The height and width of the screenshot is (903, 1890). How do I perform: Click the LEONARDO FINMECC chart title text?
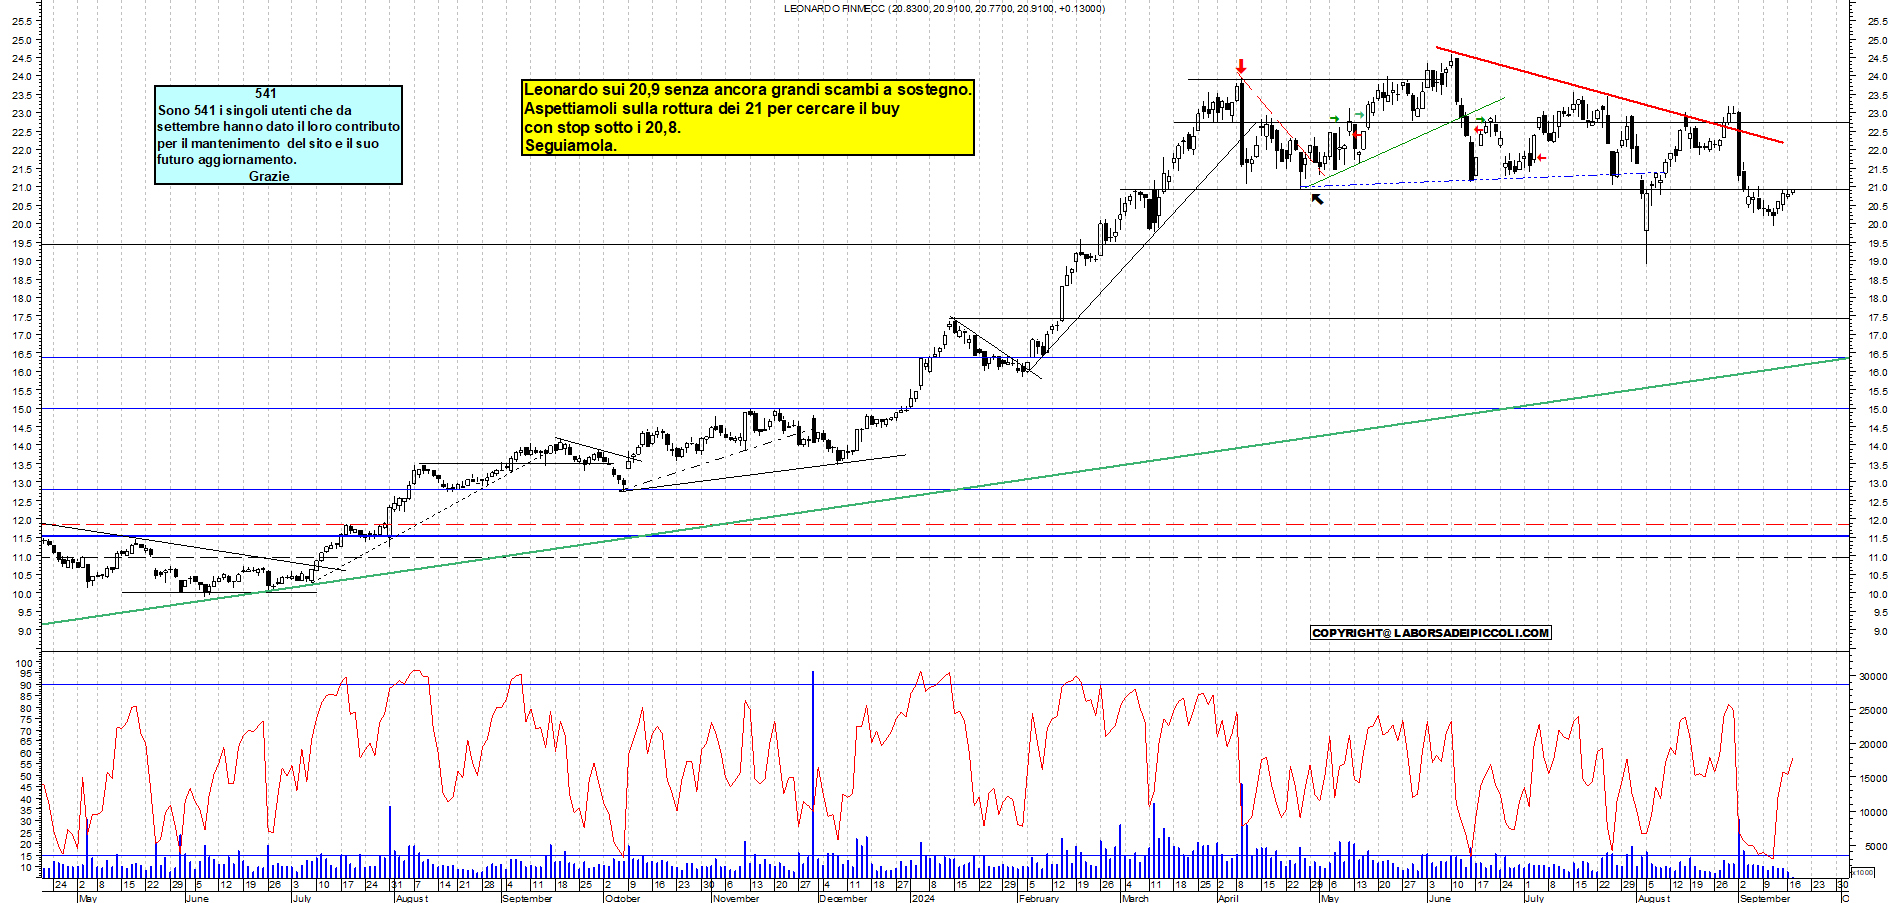point(944,9)
